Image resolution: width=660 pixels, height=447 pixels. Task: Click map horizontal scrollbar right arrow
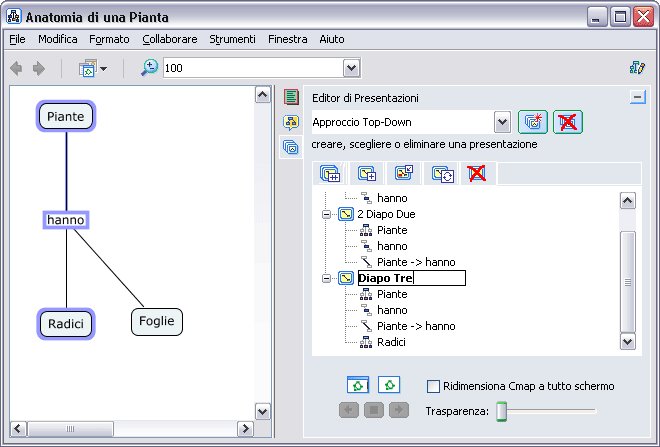[x=245, y=429]
